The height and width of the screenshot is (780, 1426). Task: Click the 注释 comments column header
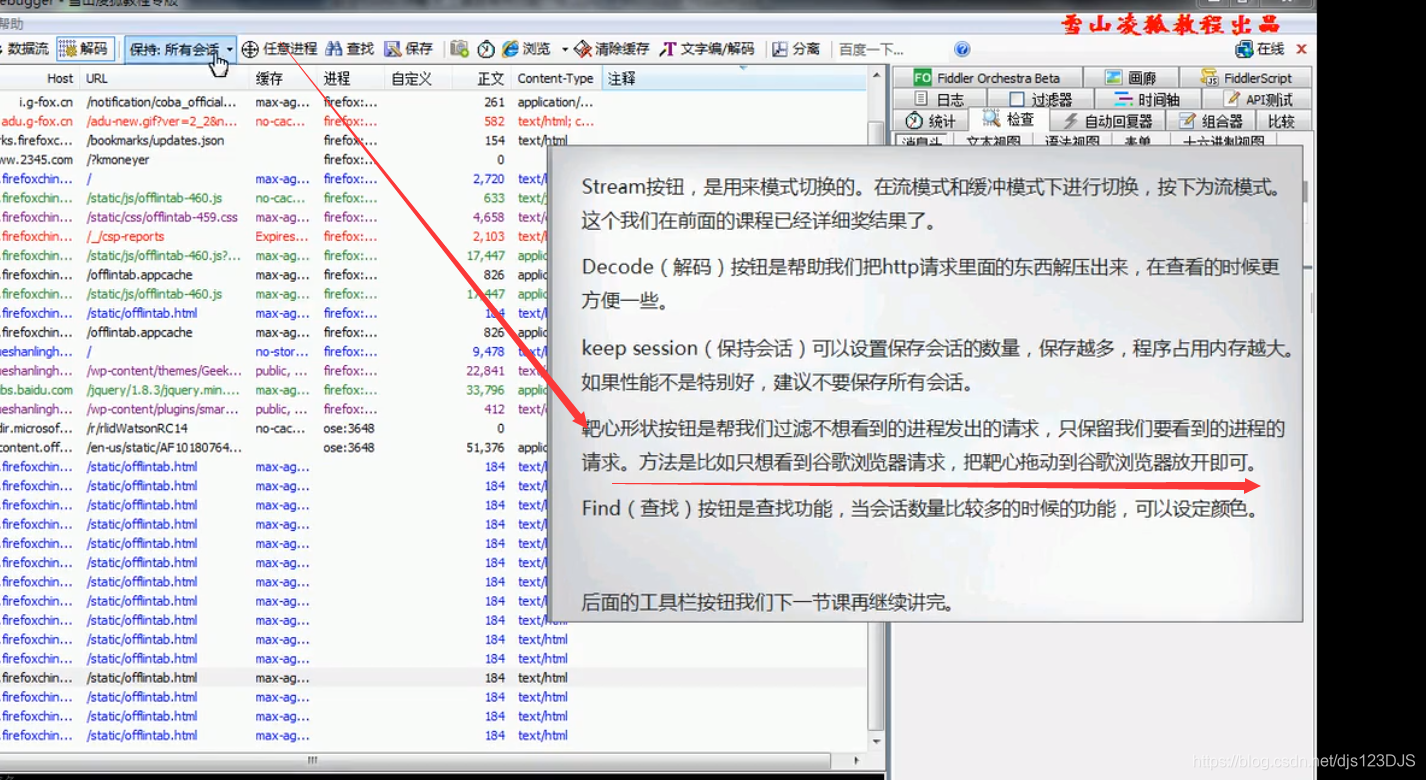point(733,78)
